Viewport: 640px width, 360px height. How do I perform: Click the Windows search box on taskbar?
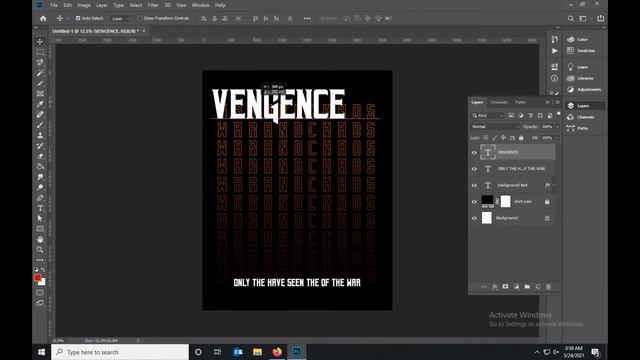point(120,352)
